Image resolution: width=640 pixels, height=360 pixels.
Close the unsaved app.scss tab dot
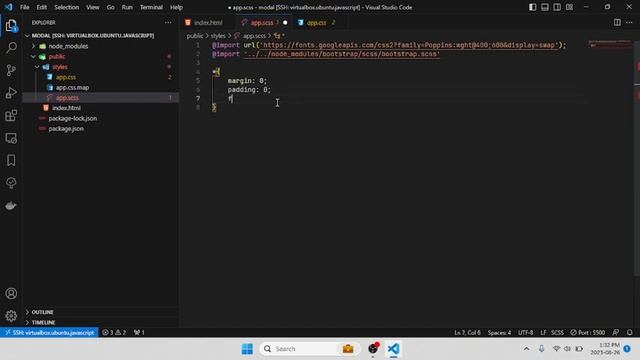[285, 23]
